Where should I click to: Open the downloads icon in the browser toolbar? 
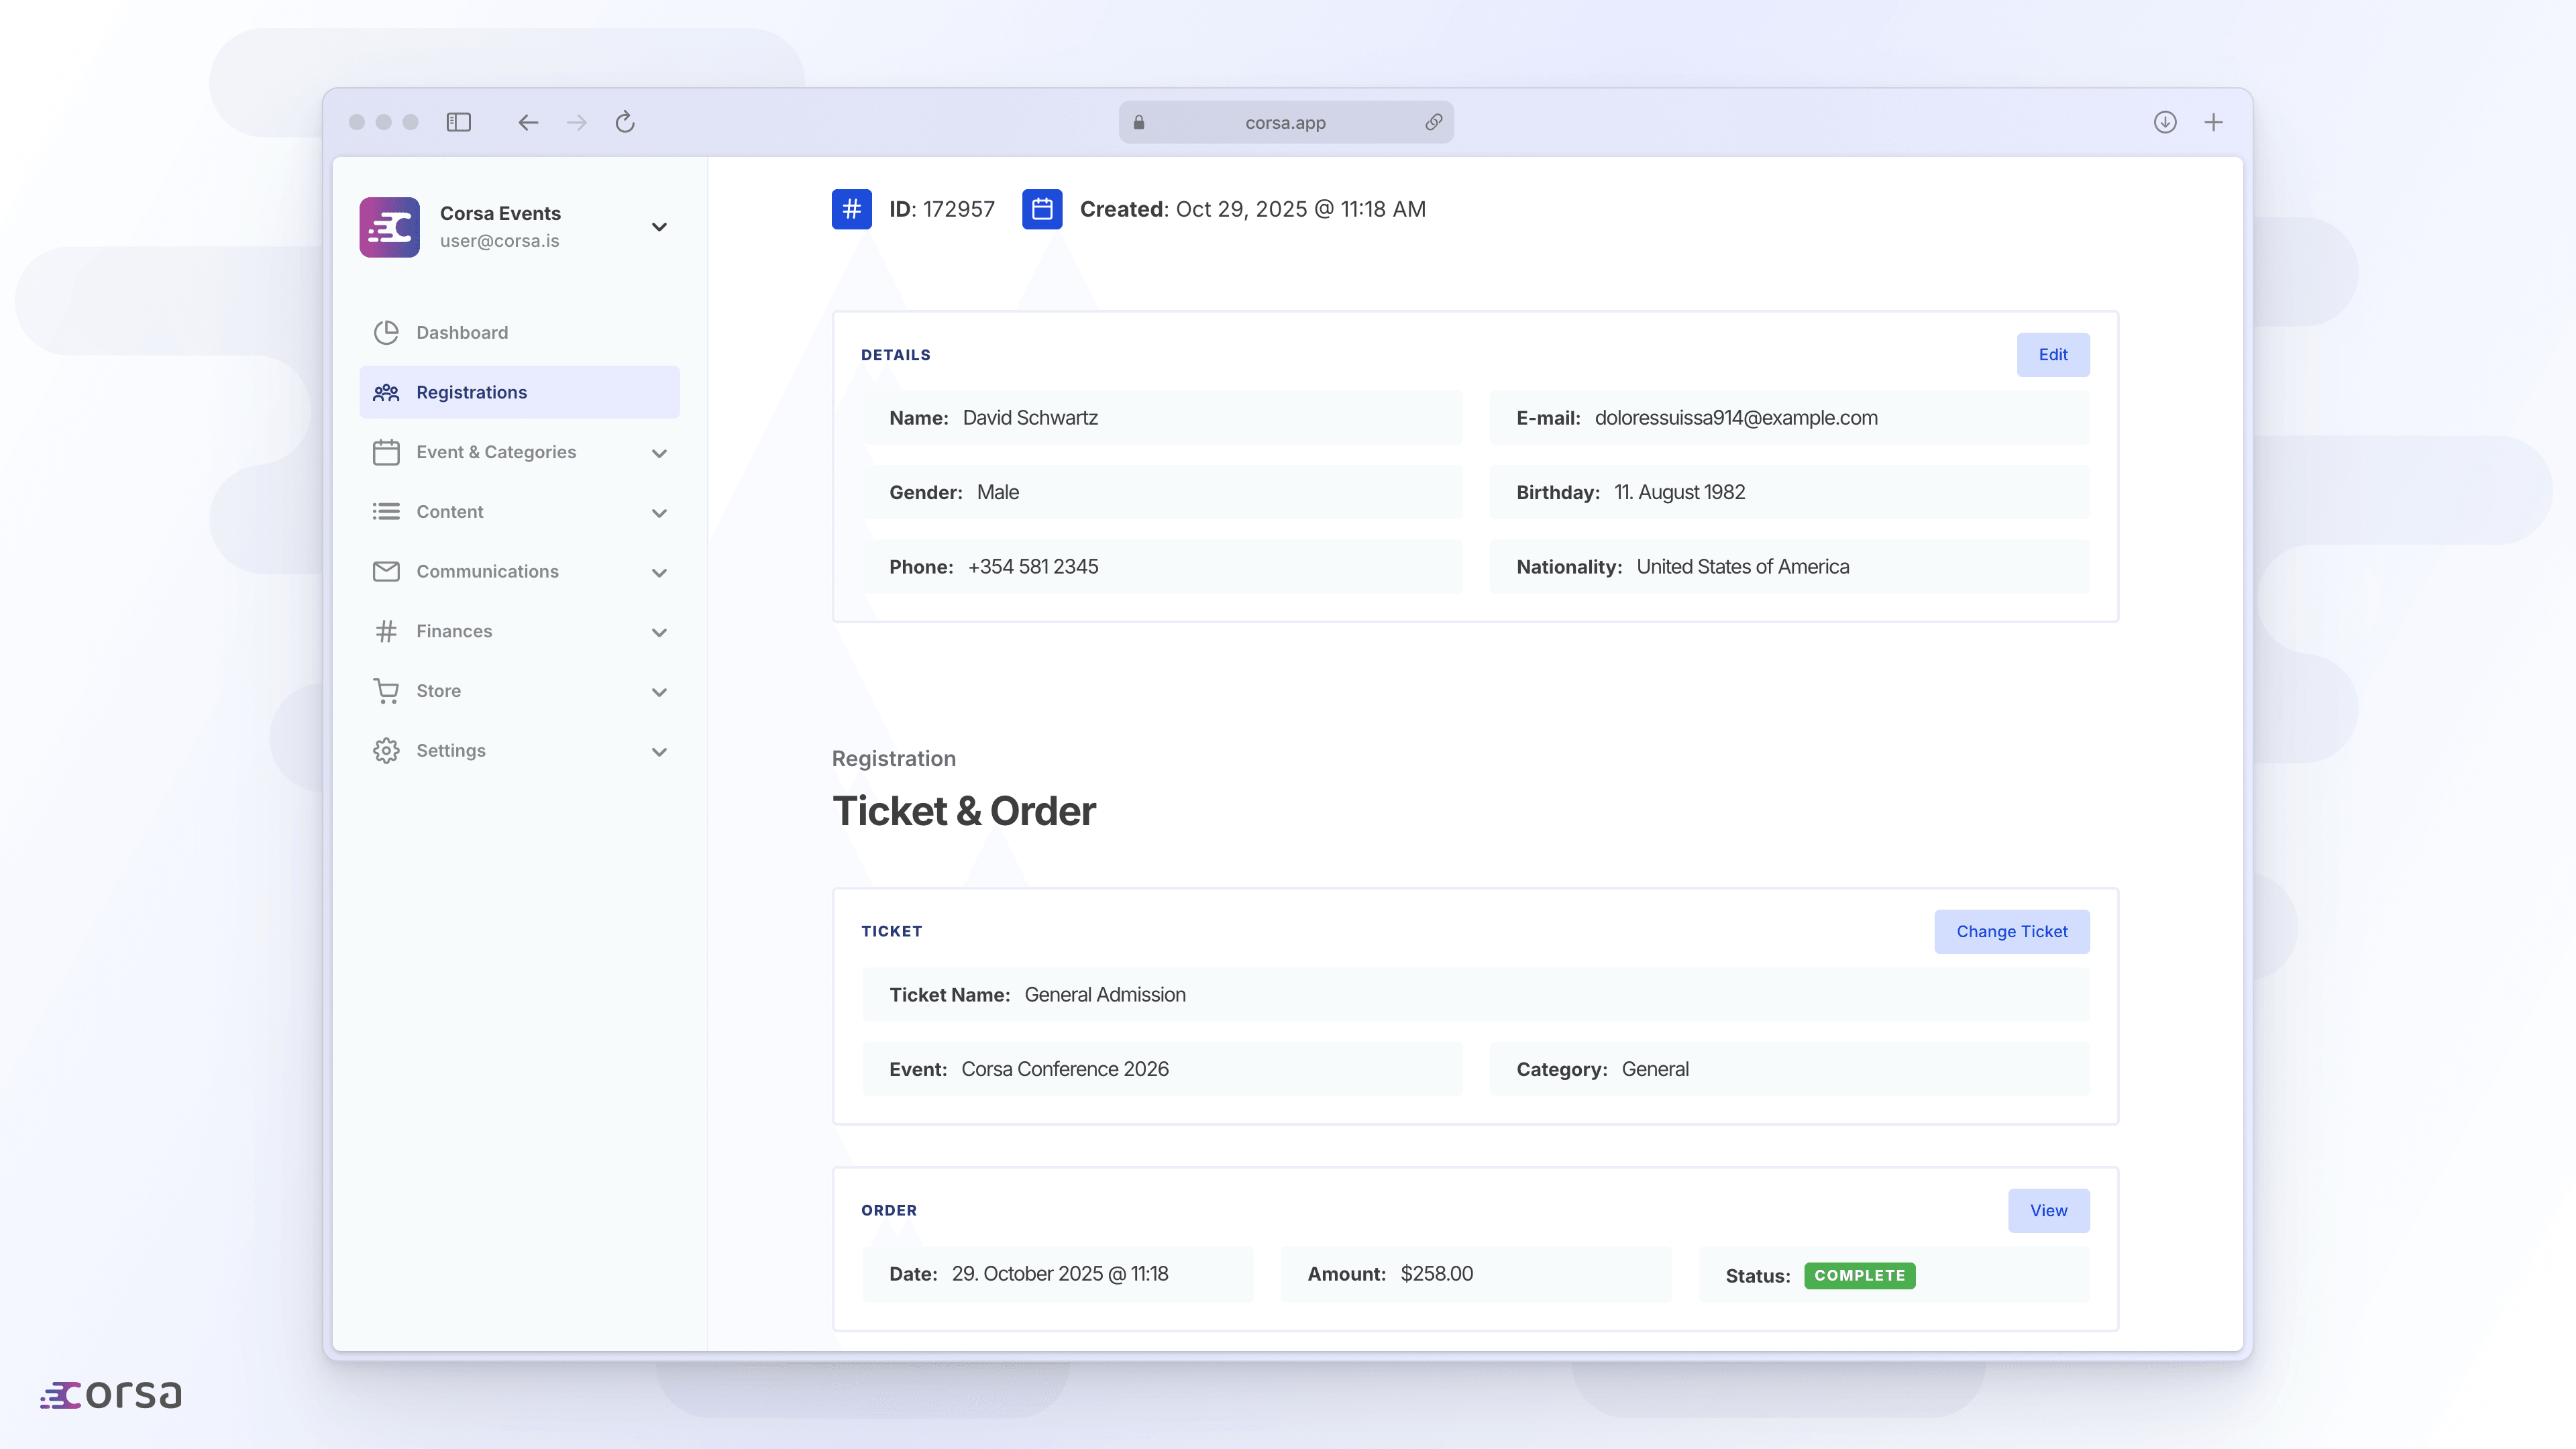(x=2164, y=122)
